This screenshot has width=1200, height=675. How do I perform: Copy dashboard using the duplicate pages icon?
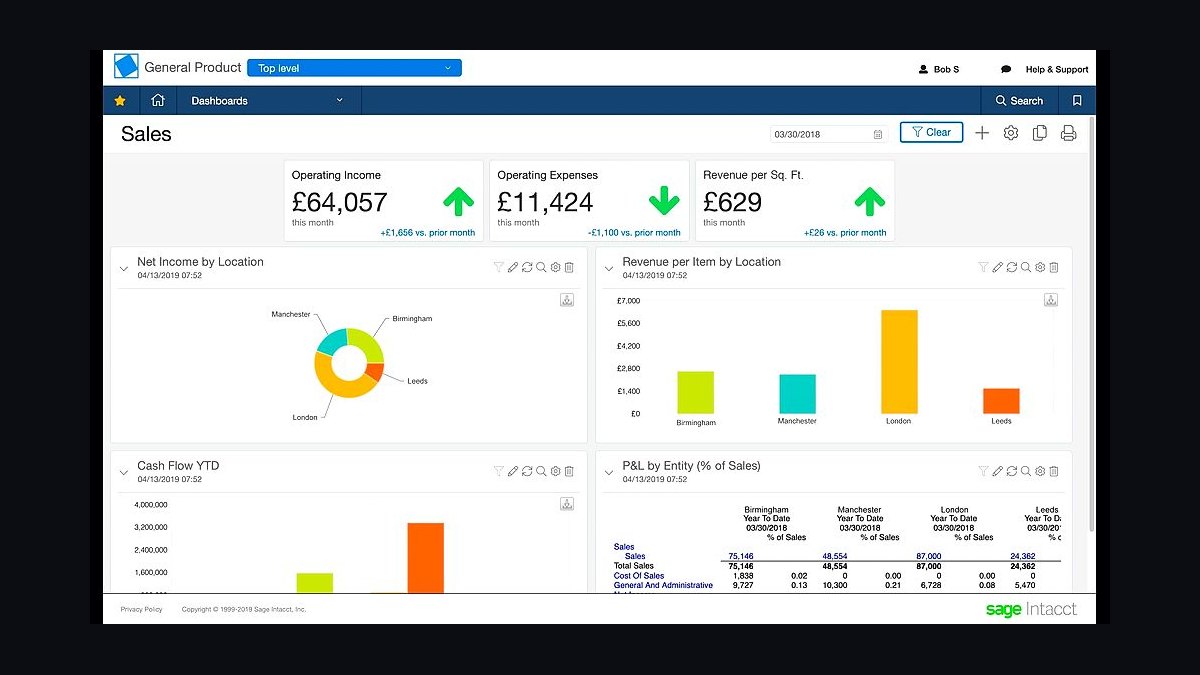(1040, 133)
